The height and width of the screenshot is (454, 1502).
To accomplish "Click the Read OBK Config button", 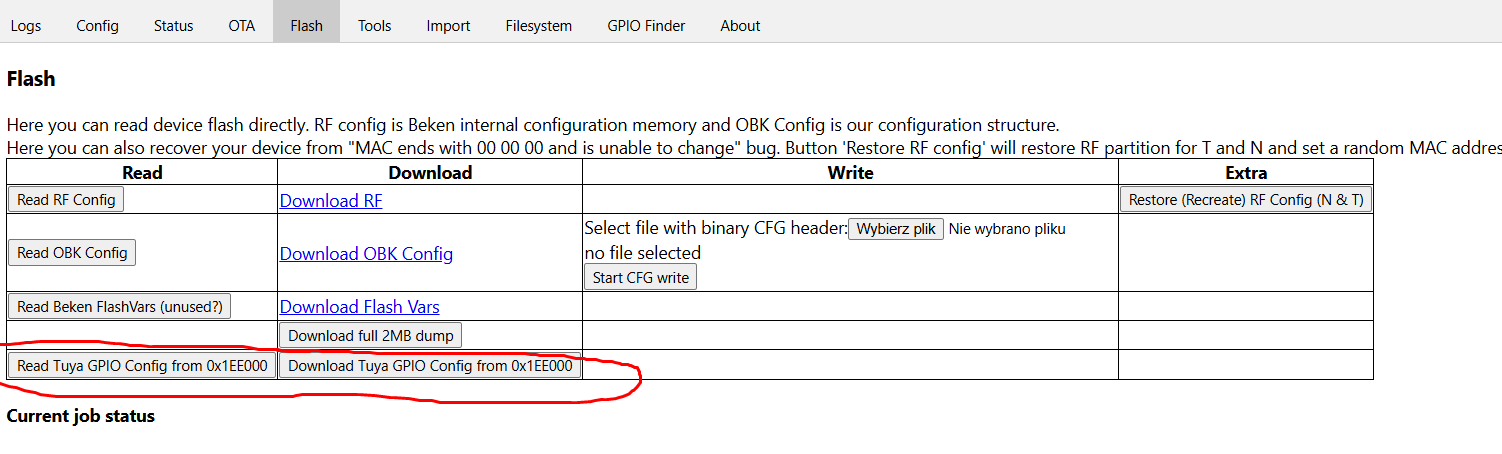I will [72, 252].
